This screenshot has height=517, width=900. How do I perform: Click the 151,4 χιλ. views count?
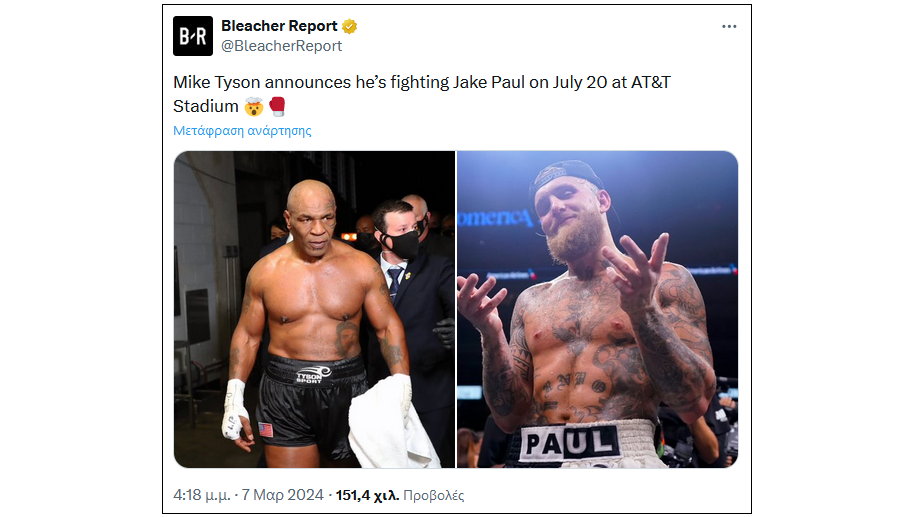(367, 495)
